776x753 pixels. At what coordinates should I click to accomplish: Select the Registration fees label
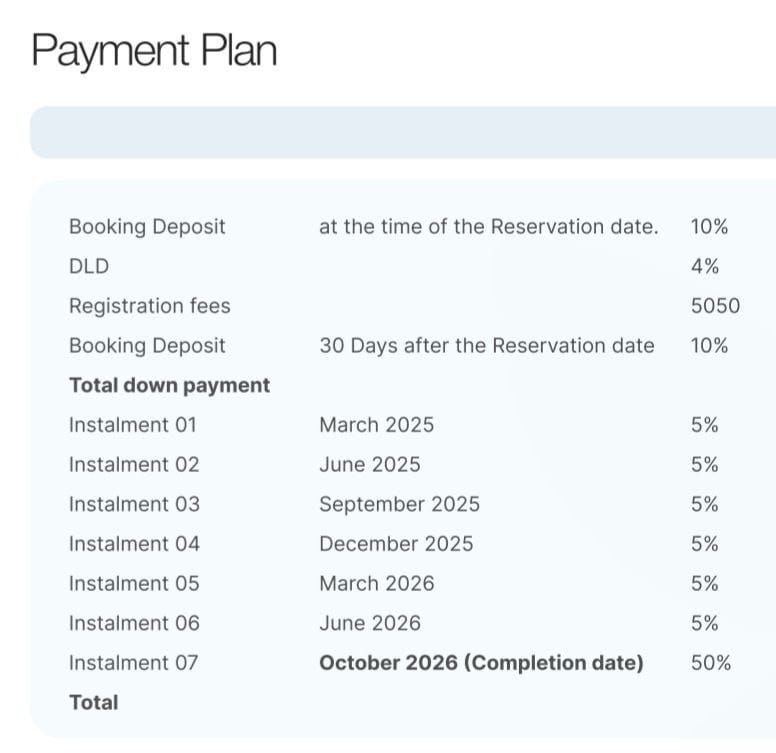tap(149, 306)
